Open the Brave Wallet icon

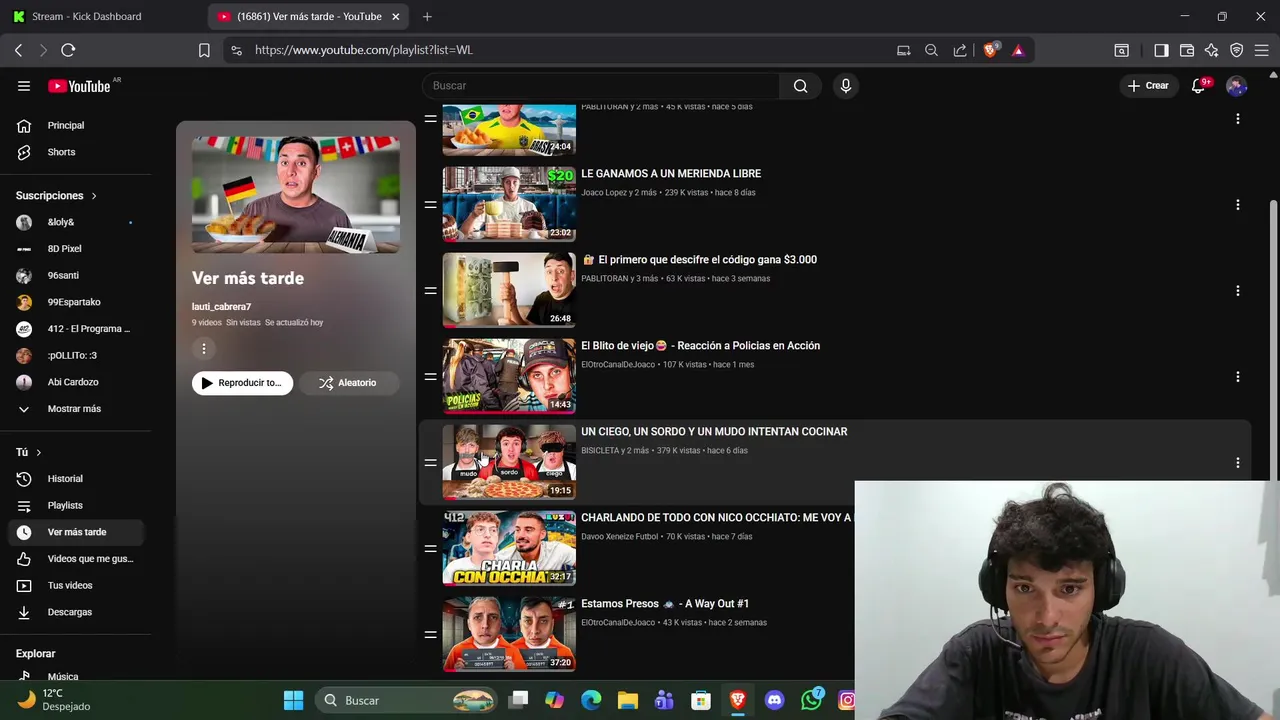coord(1187,50)
